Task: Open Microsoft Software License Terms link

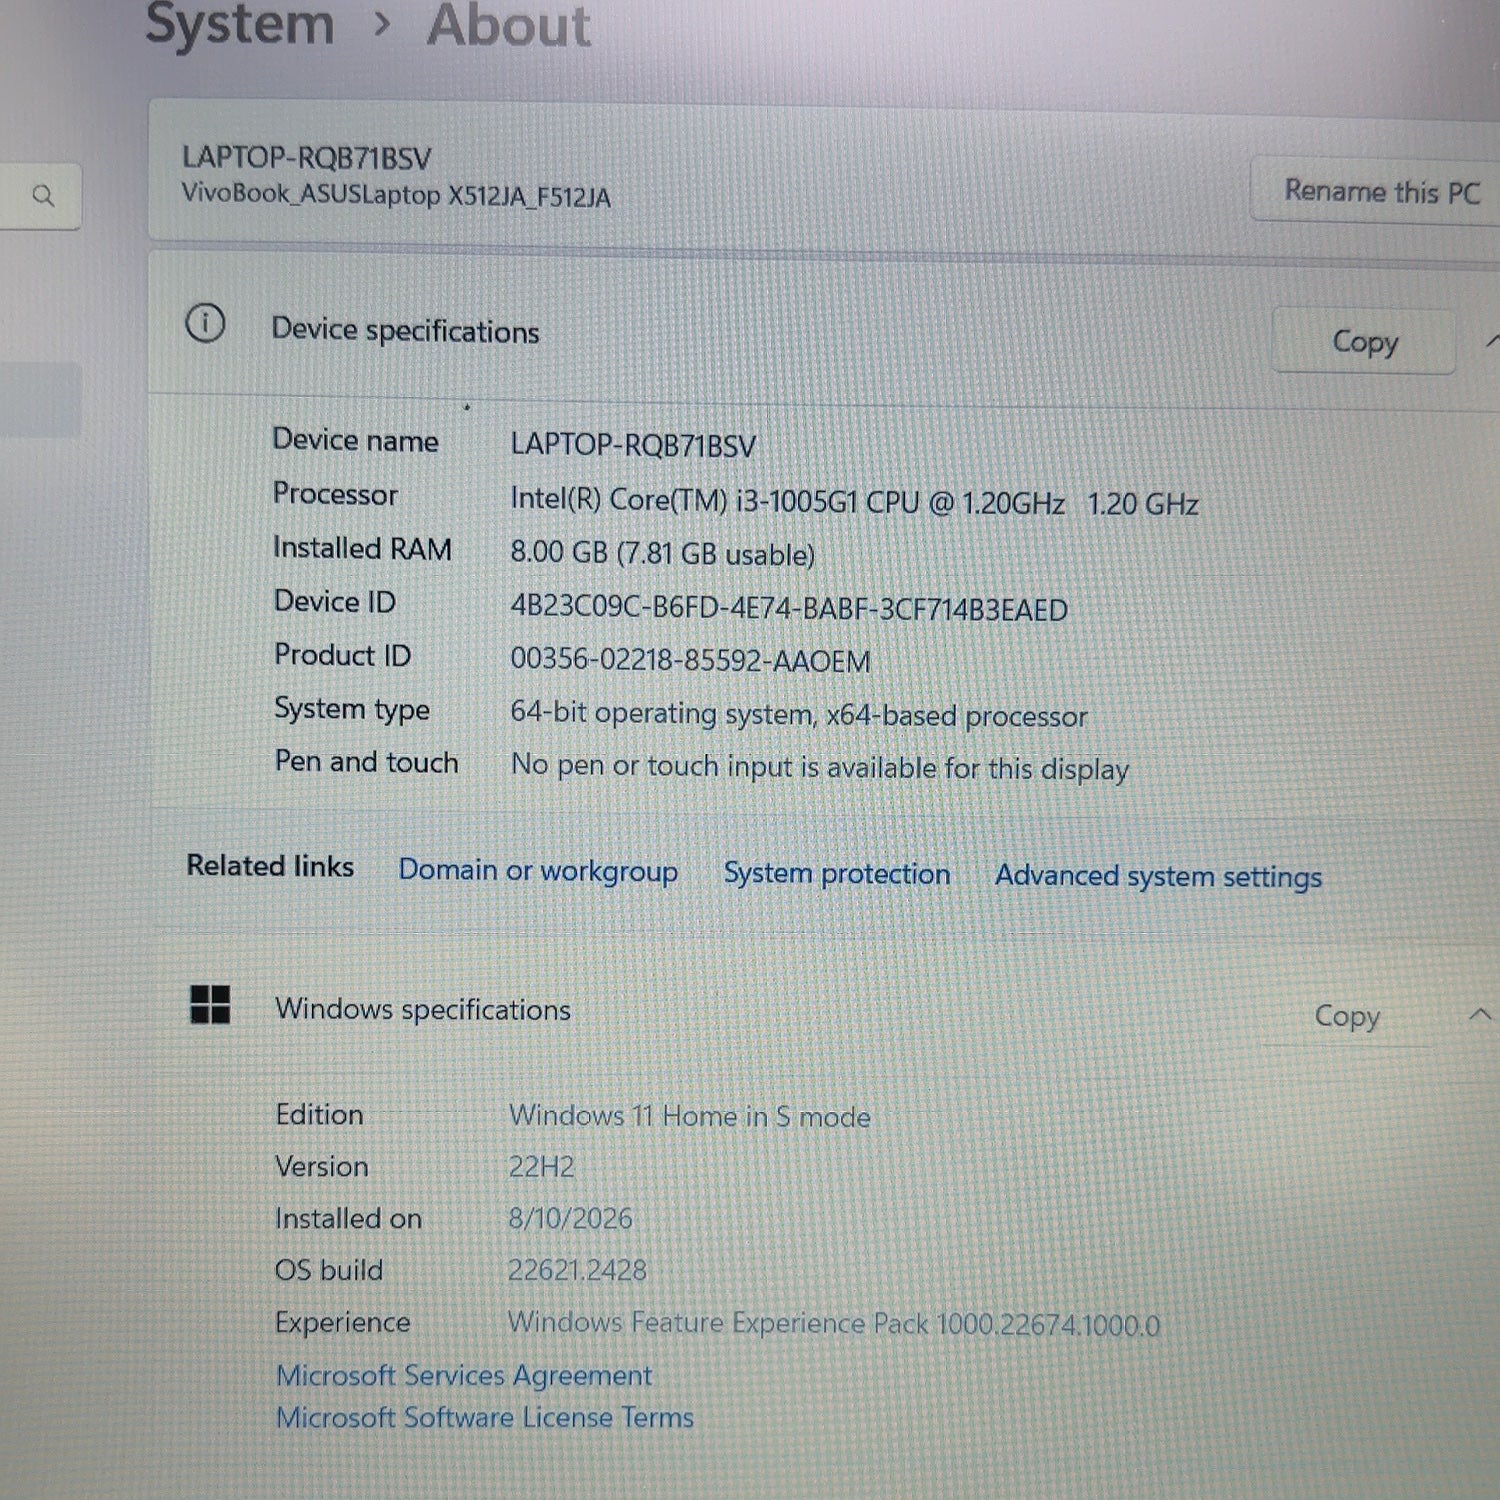Action: click(485, 1418)
